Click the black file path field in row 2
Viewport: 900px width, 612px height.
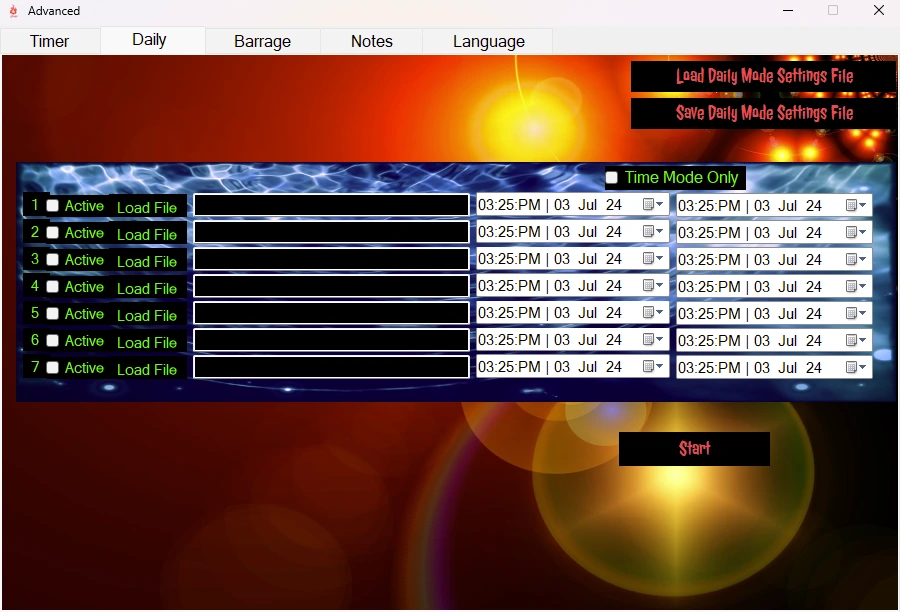[x=331, y=232]
